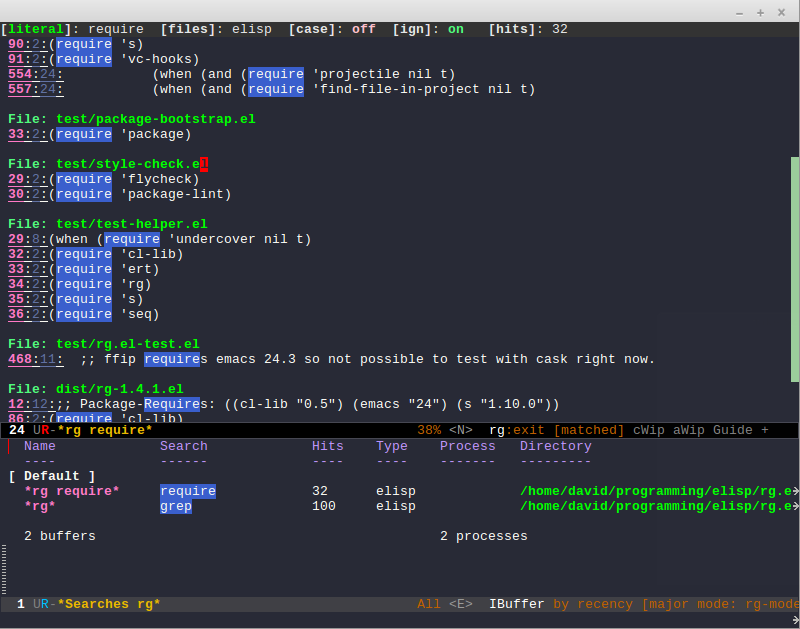Click the cWip minor mode indicator
800x629 pixels.
[x=648, y=430]
